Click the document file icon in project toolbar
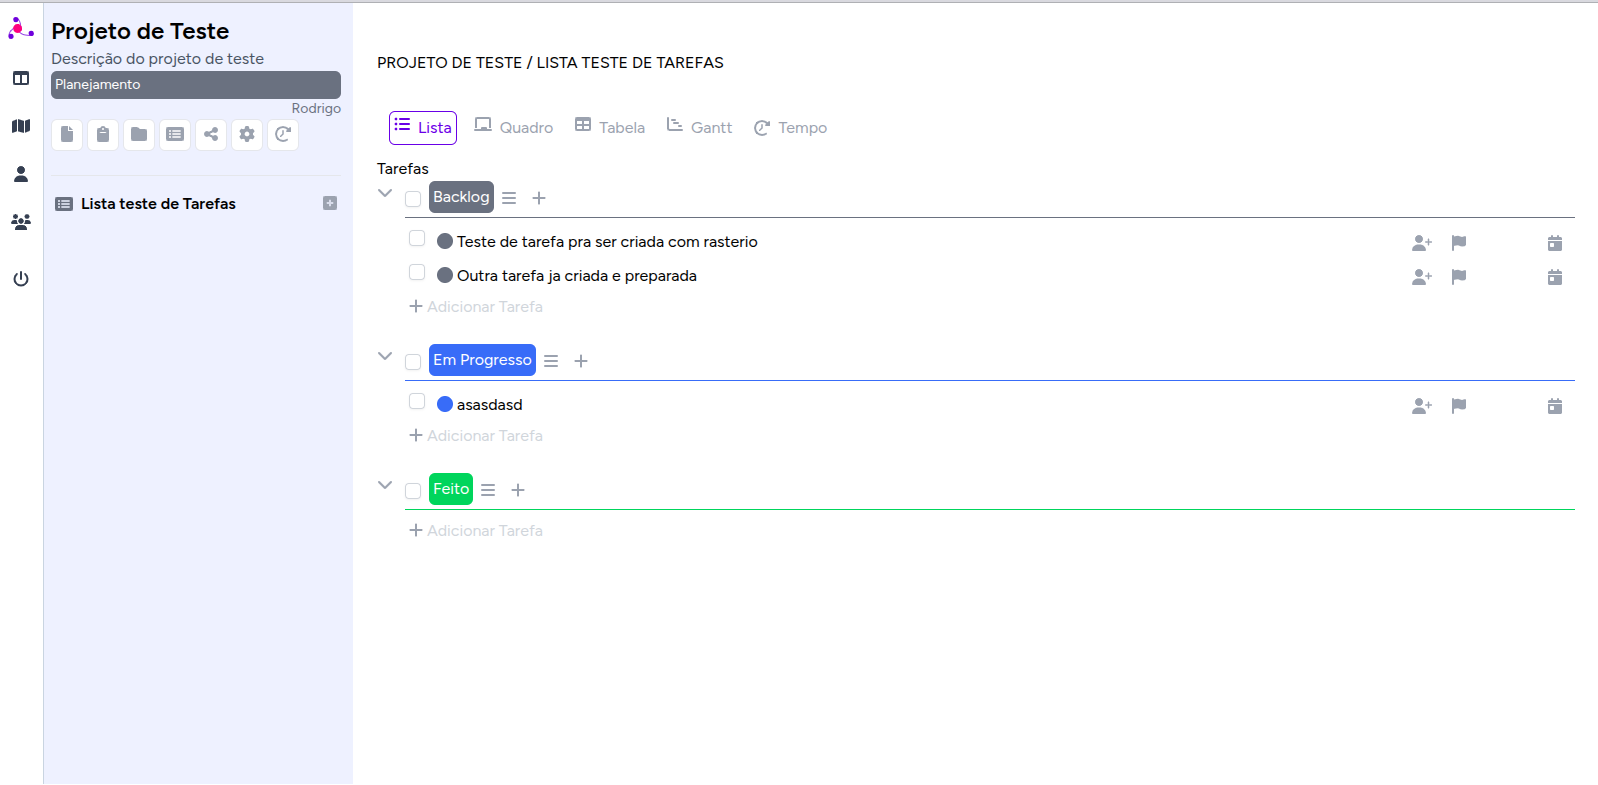 [x=67, y=134]
